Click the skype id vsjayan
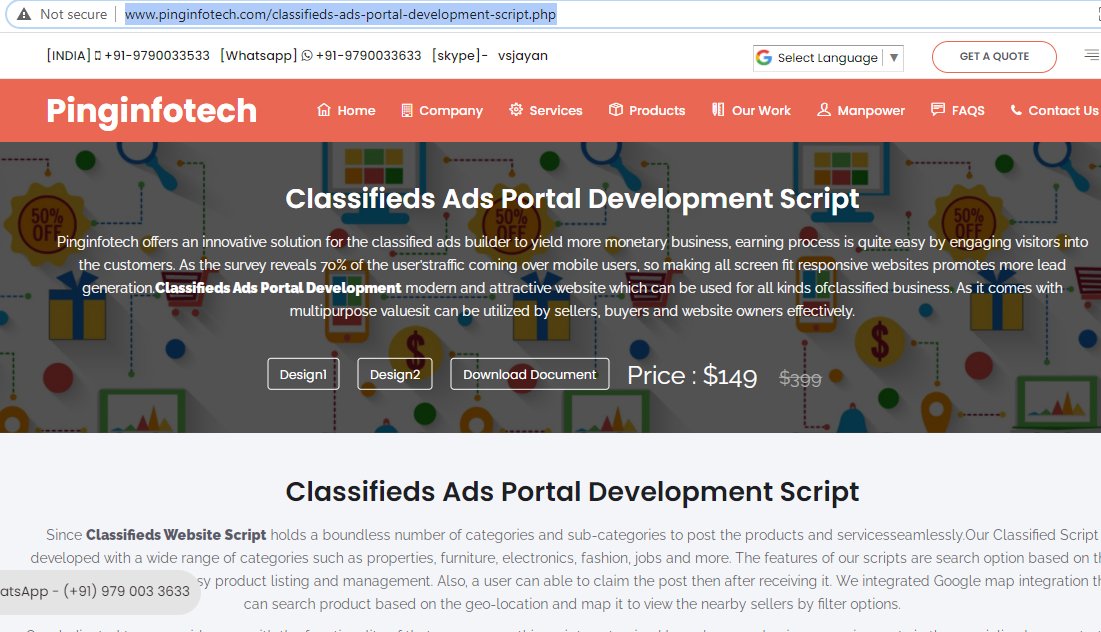The image size is (1101, 632). tap(522, 55)
